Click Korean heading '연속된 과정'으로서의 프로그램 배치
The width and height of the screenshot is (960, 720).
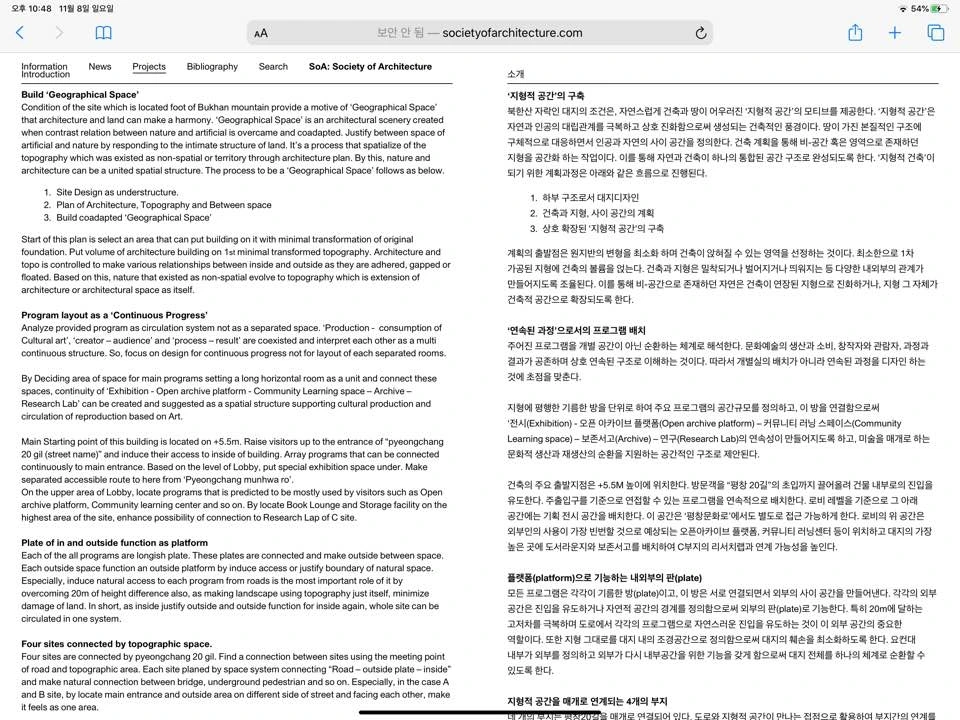click(x=576, y=331)
